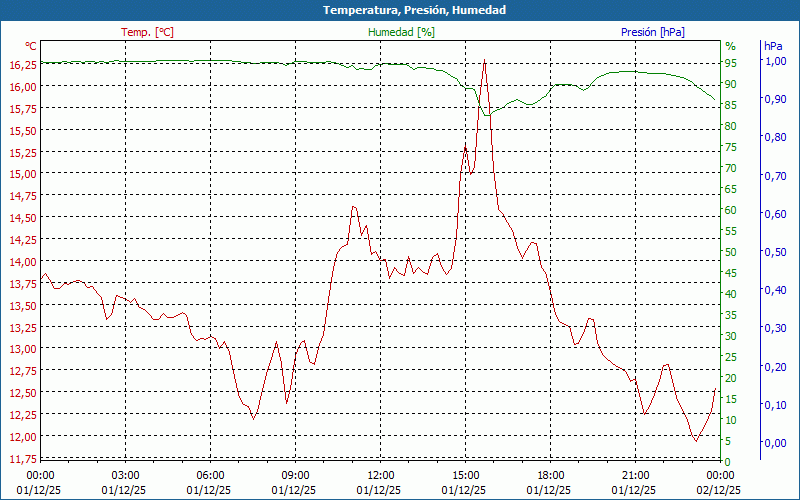
Task: Click the blue 'hPa' unit label
Action: point(773,46)
